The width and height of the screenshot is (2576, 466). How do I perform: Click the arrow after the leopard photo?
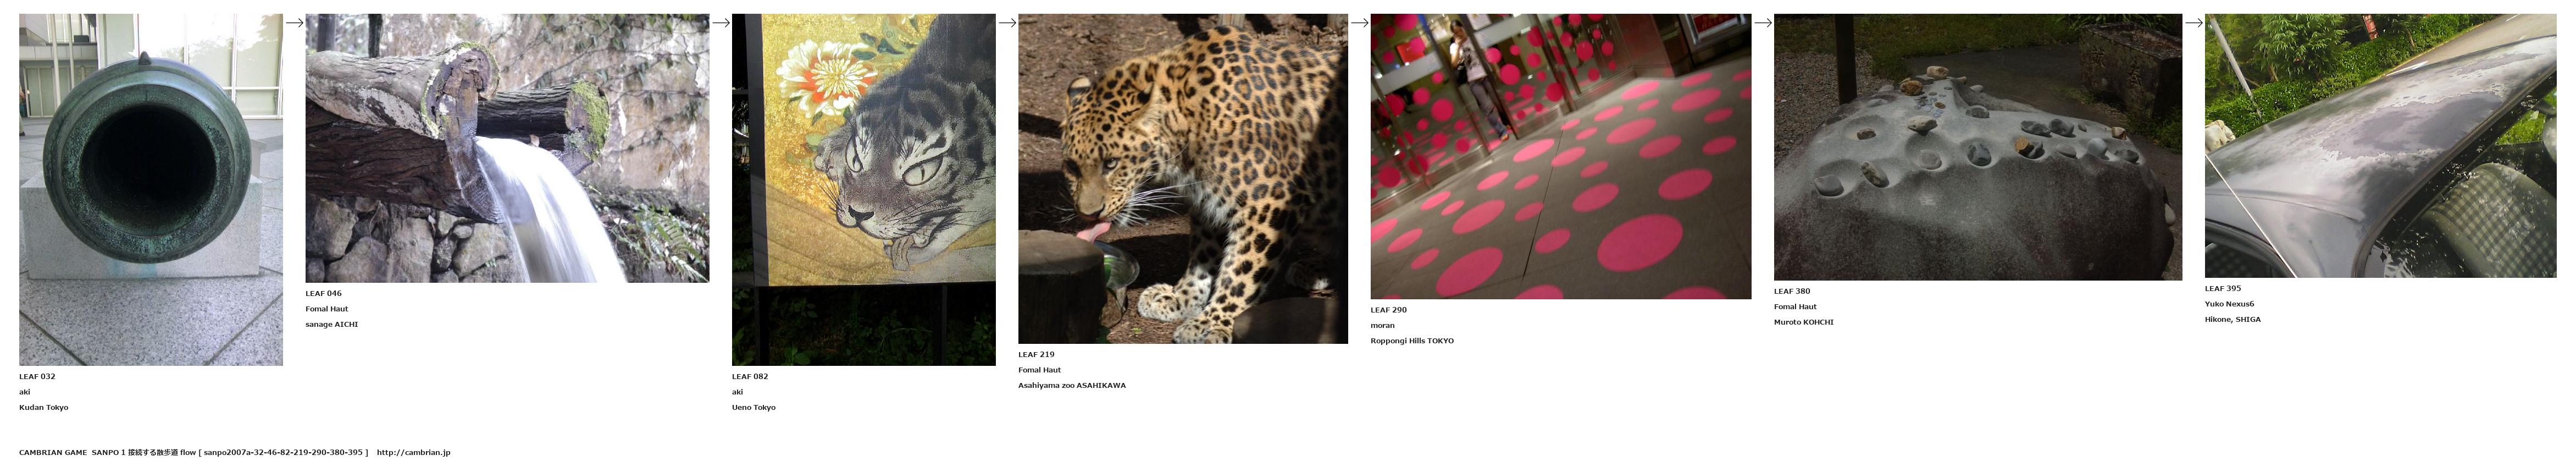pos(1359,23)
